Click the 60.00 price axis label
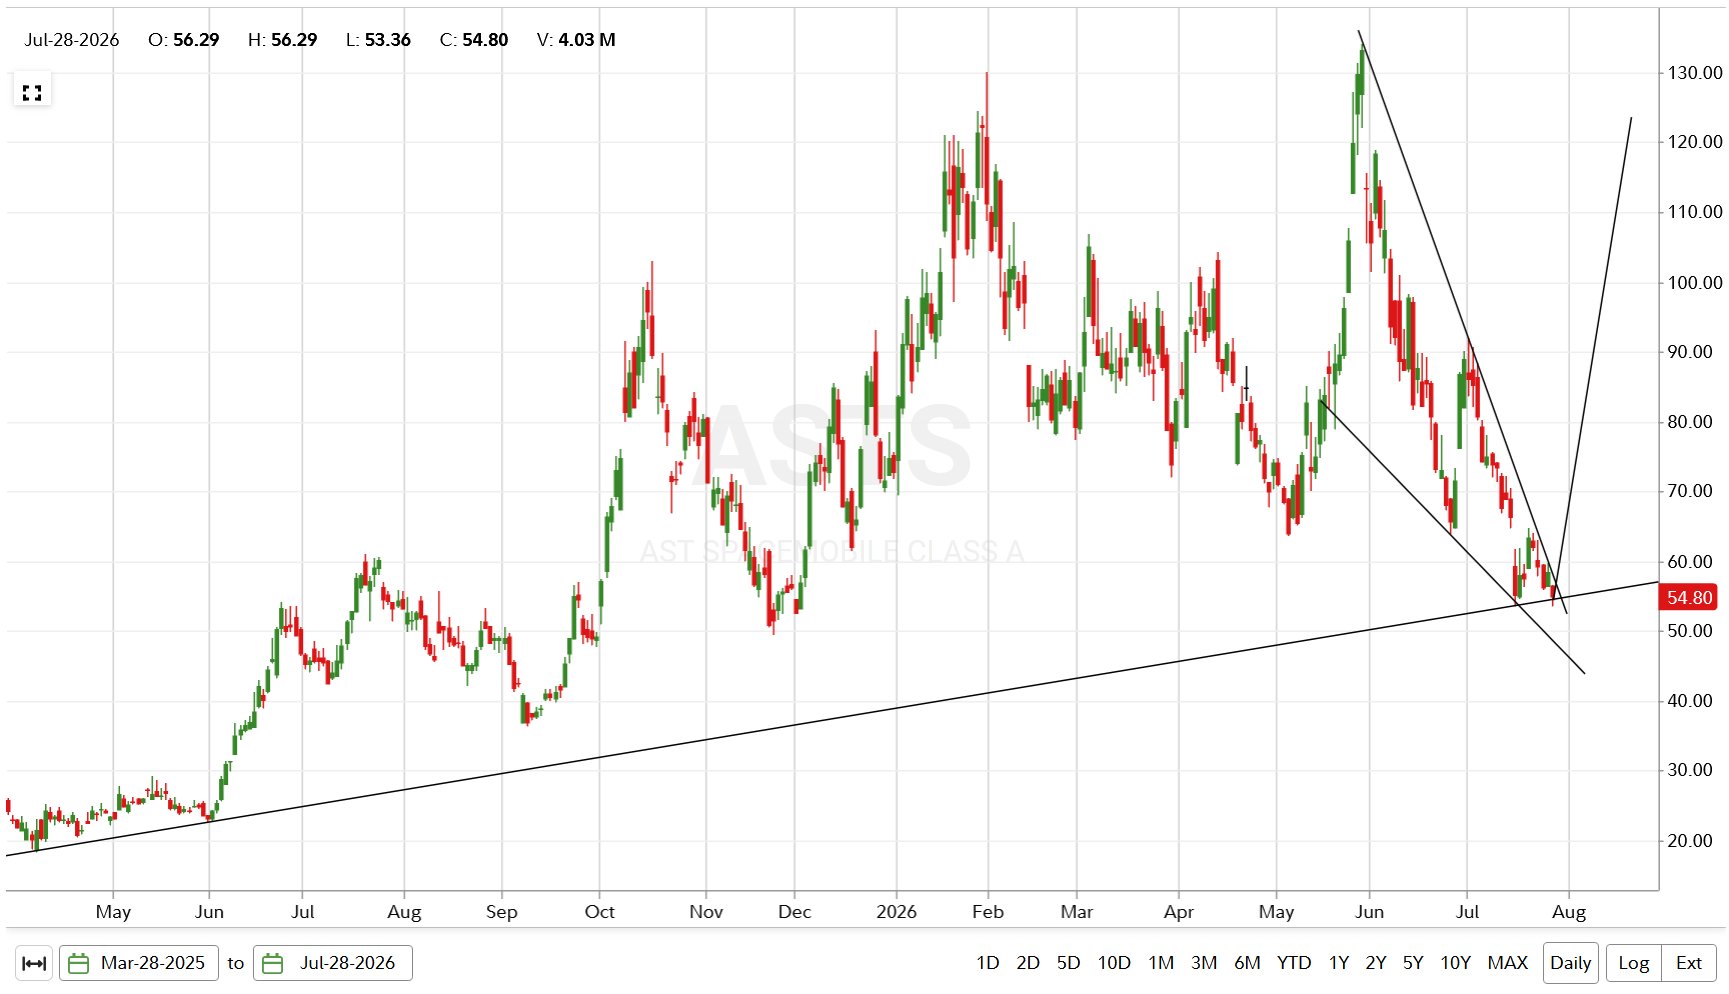Screen dimensions: 1729x994 pos(1690,562)
